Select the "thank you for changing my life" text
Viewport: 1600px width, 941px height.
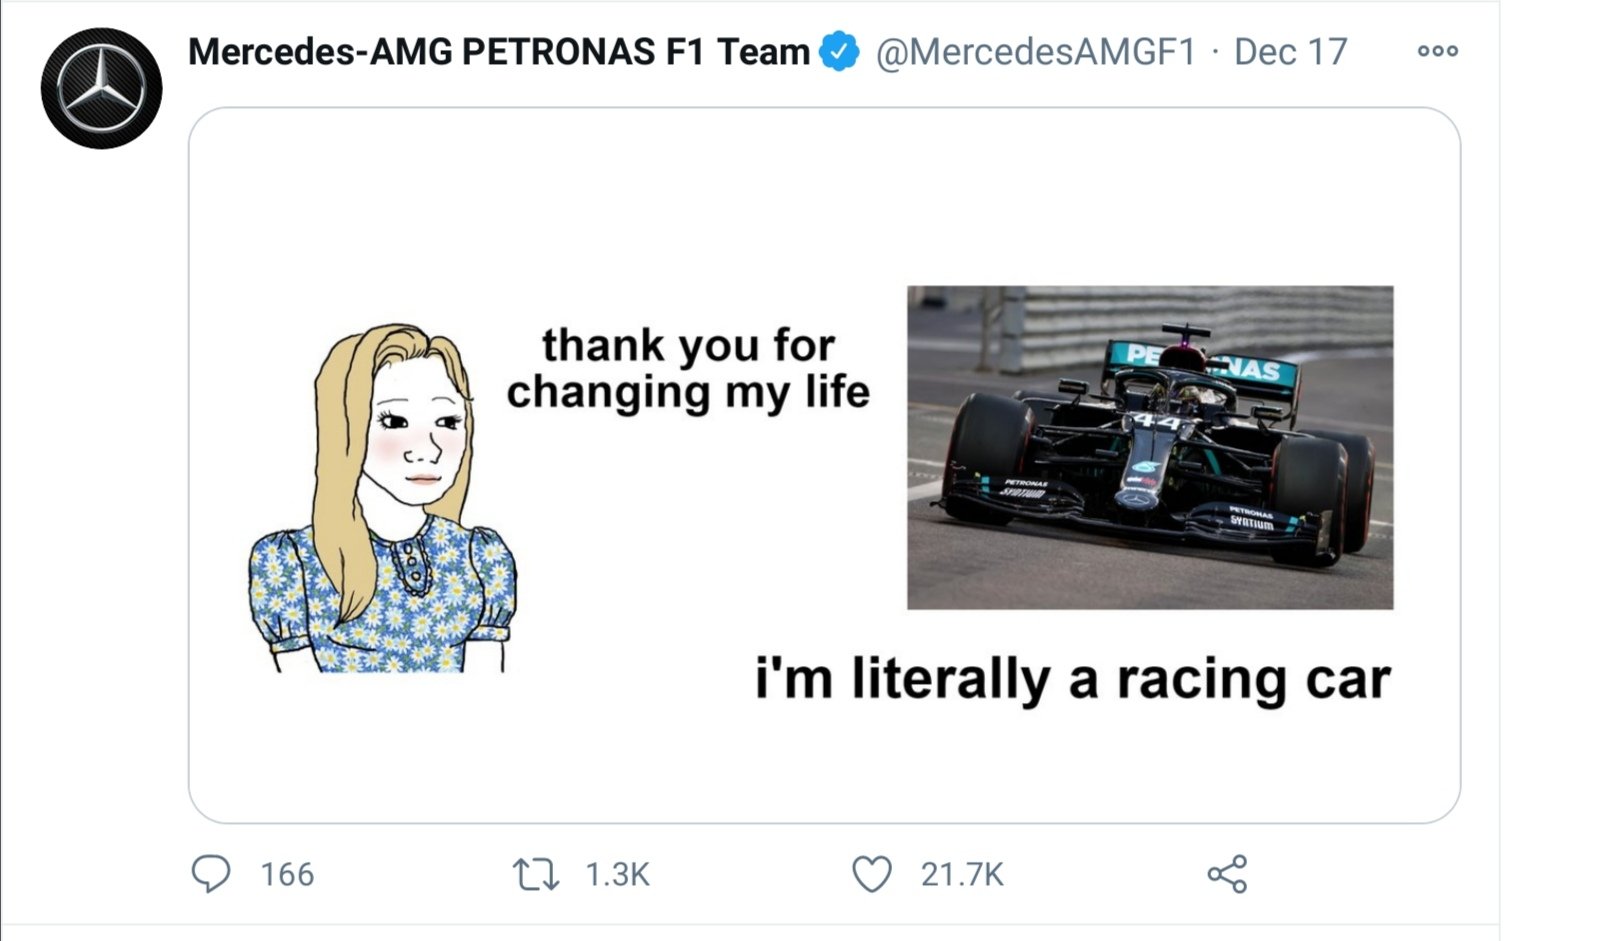[x=688, y=368]
